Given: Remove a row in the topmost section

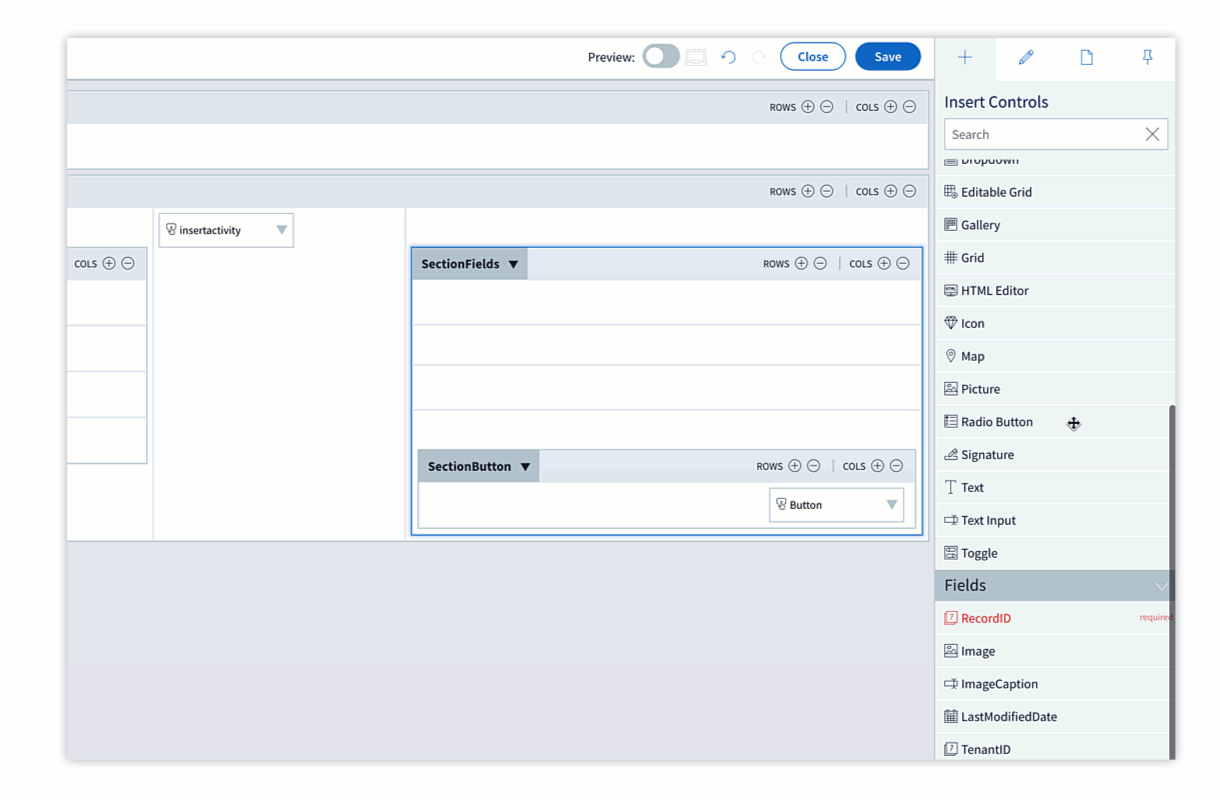Looking at the screenshot, I should coord(827,107).
